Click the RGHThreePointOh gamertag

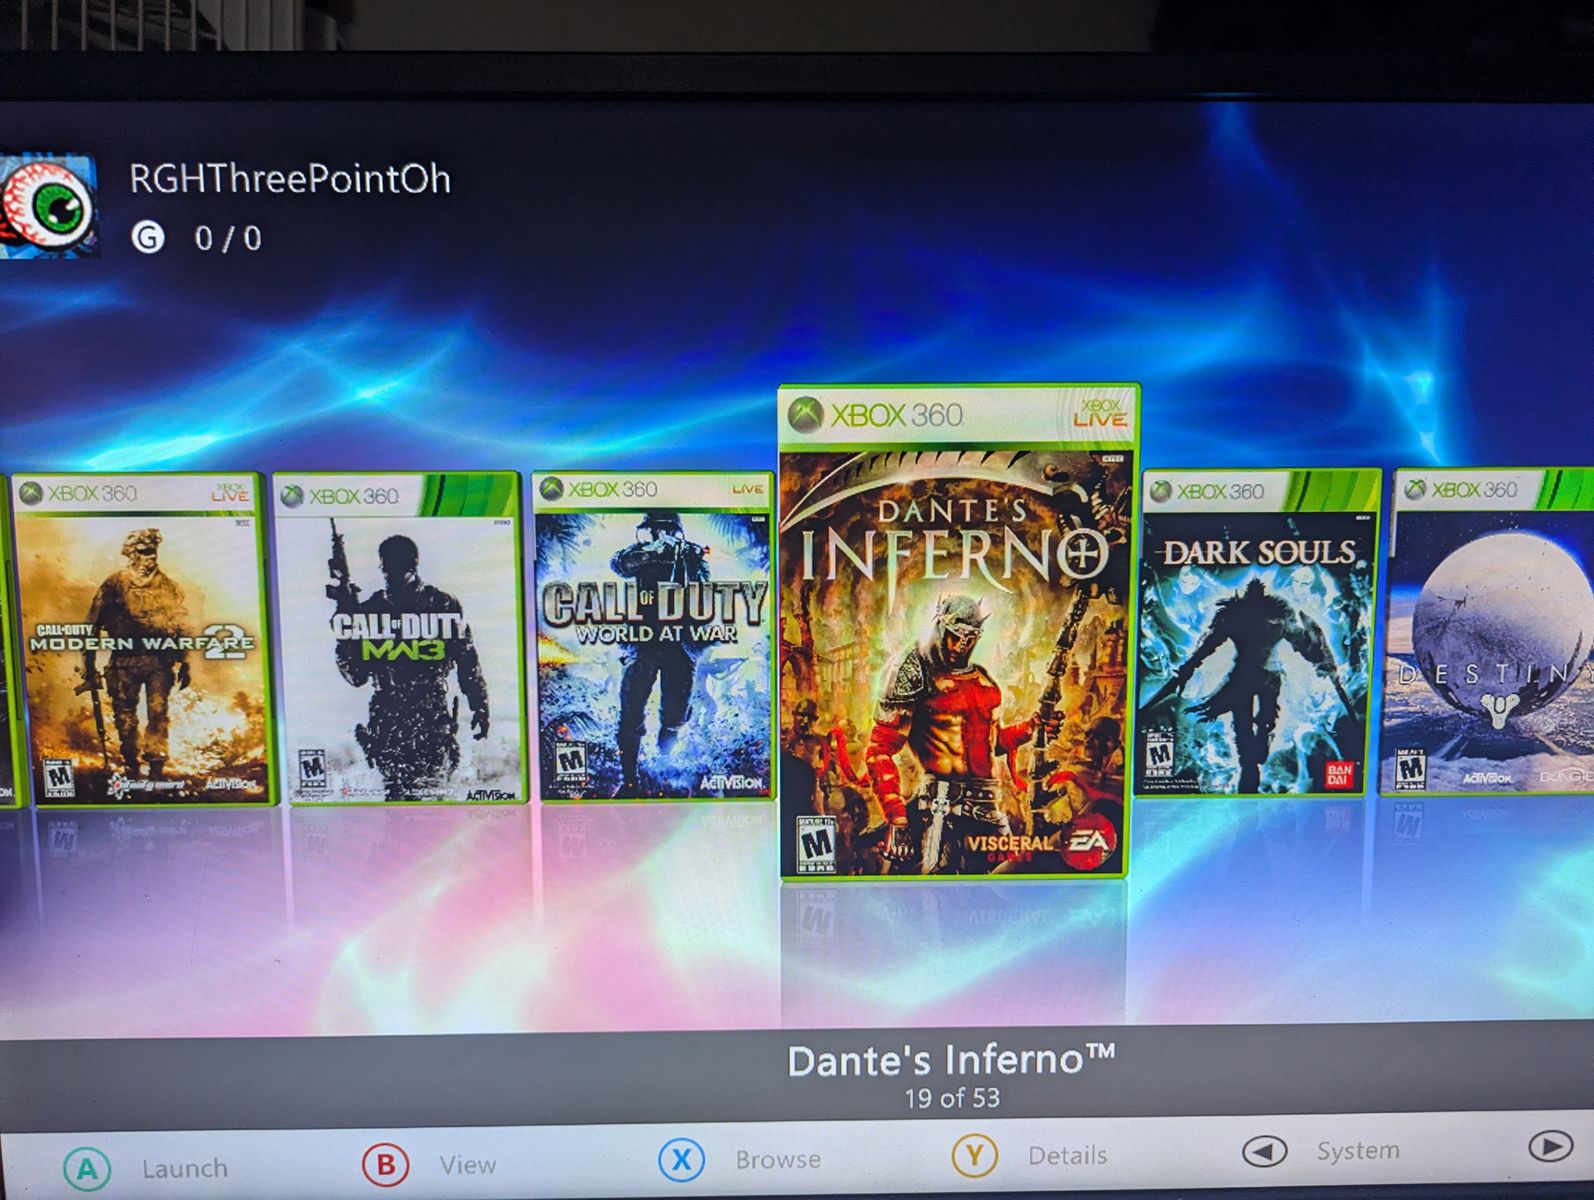pos(290,179)
